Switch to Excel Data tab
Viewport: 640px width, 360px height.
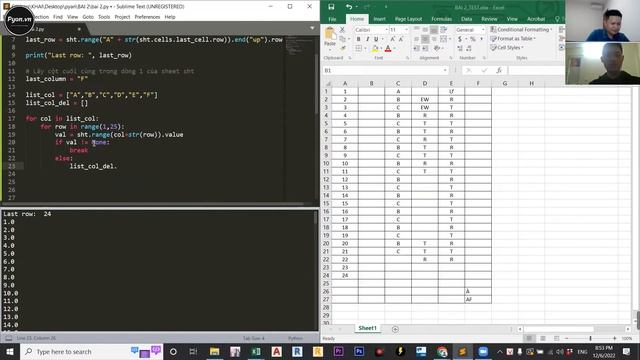point(466,19)
